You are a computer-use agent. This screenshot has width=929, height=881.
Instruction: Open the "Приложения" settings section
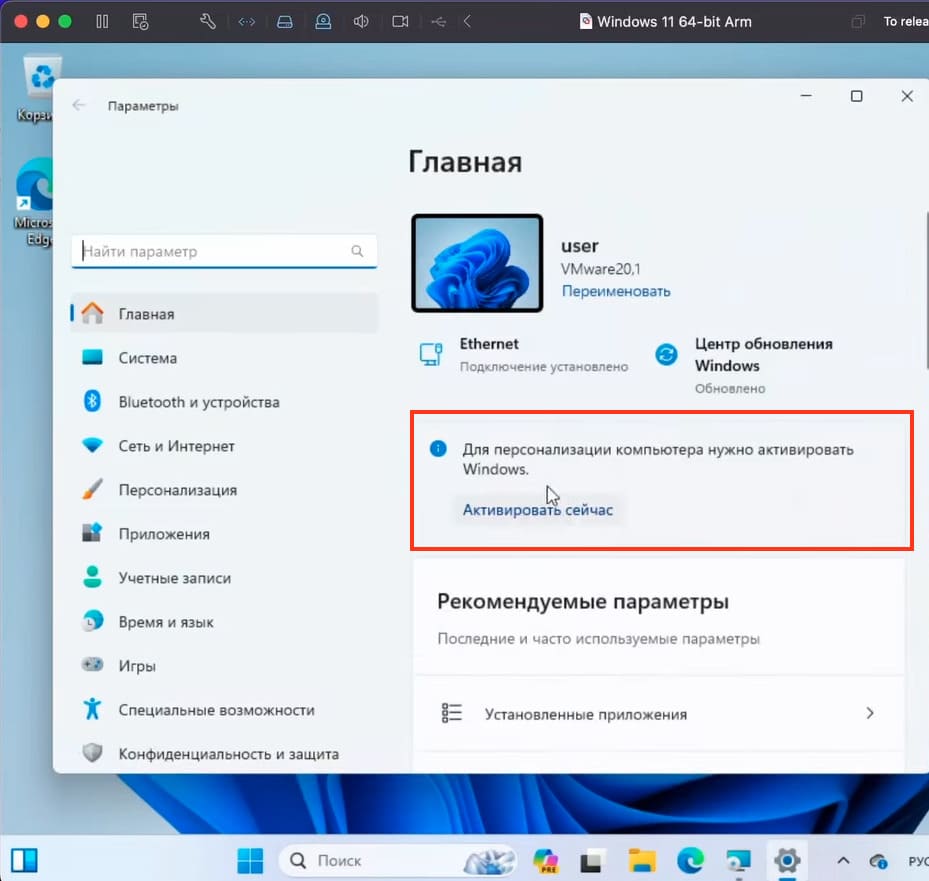point(224,534)
